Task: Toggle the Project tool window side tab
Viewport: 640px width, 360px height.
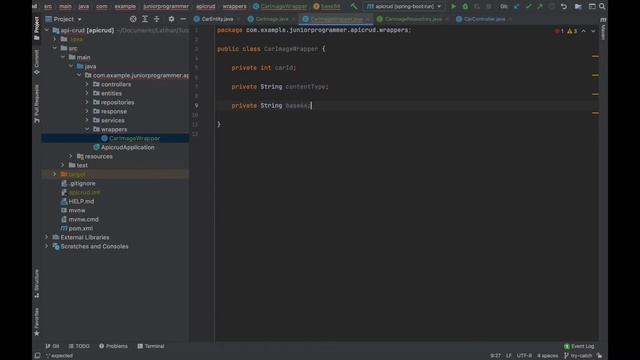Action: [37, 28]
